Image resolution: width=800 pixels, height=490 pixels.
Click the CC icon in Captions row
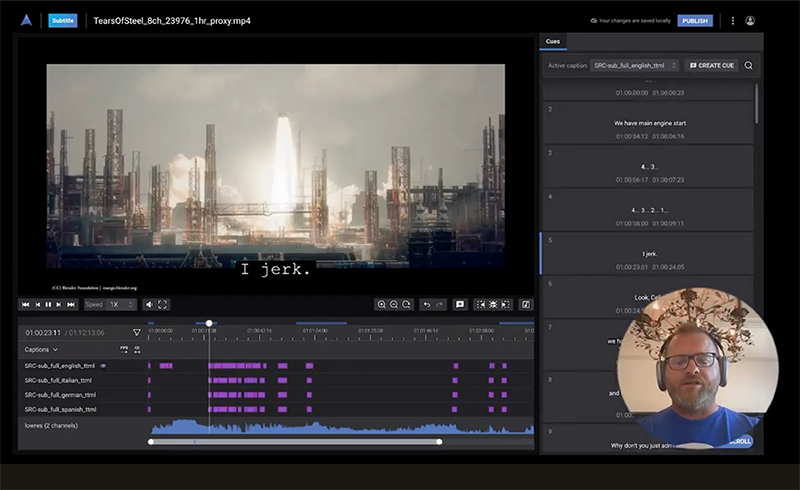click(137, 350)
